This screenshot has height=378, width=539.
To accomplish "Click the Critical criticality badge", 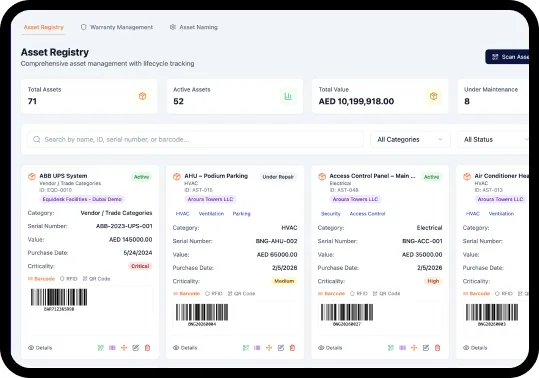I will 140,266.
